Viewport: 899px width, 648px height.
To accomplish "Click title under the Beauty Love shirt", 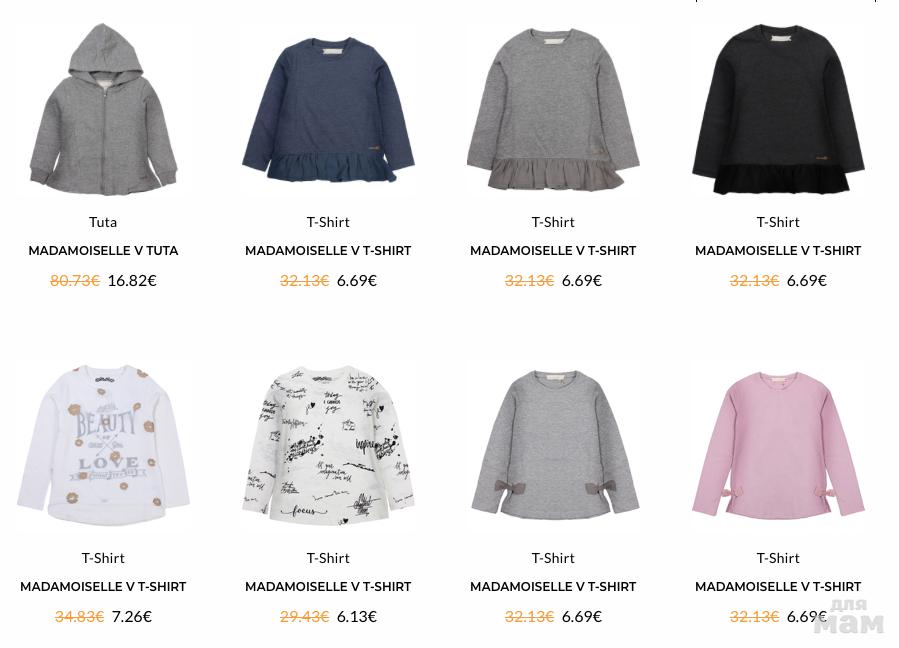I will pos(103,587).
